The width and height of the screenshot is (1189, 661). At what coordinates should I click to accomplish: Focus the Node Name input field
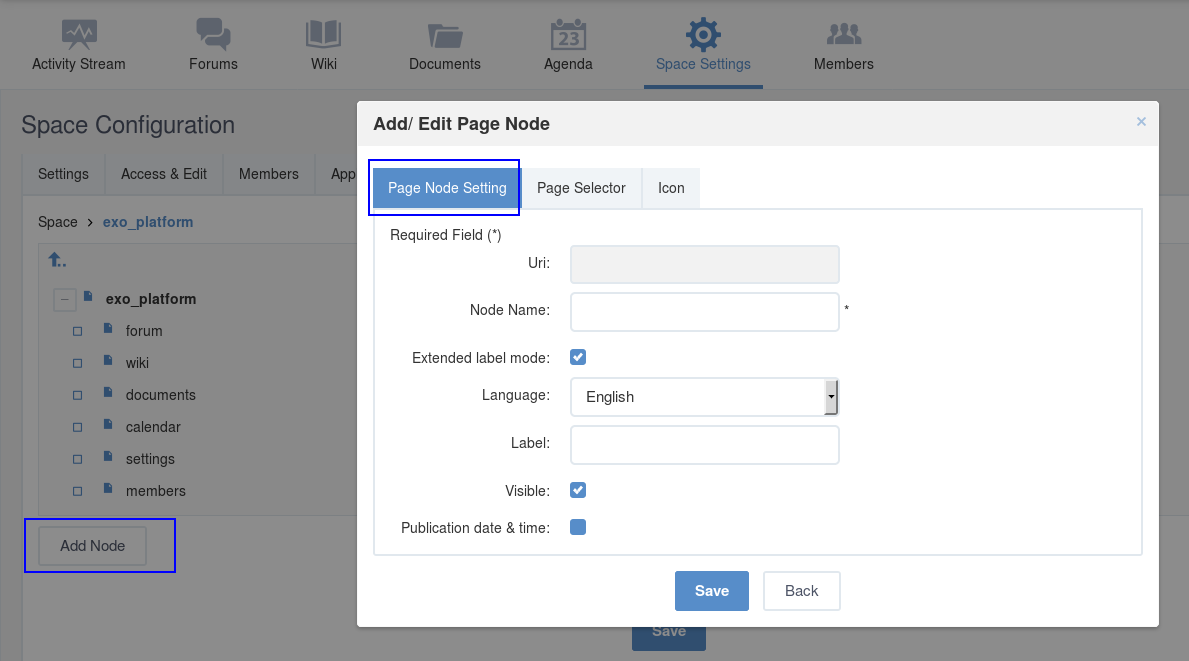tap(704, 312)
